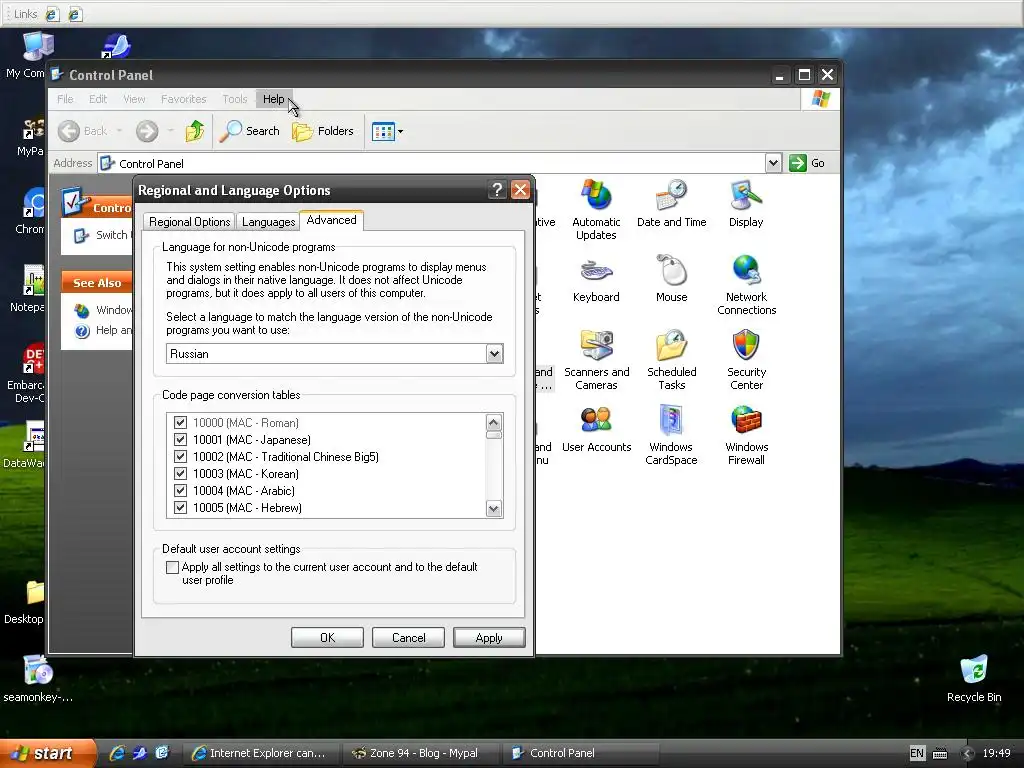Click the Back toolbar button
The image size is (1024, 768).
pos(82,131)
